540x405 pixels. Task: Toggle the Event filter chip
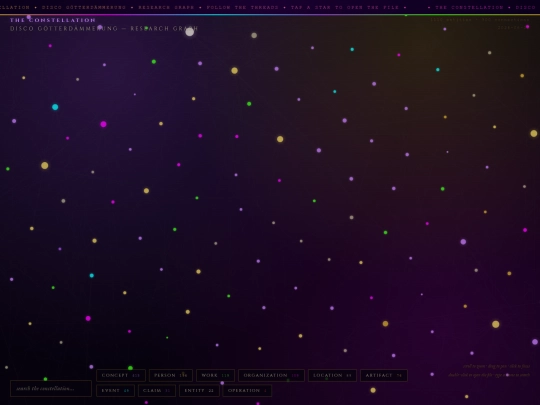point(115,391)
